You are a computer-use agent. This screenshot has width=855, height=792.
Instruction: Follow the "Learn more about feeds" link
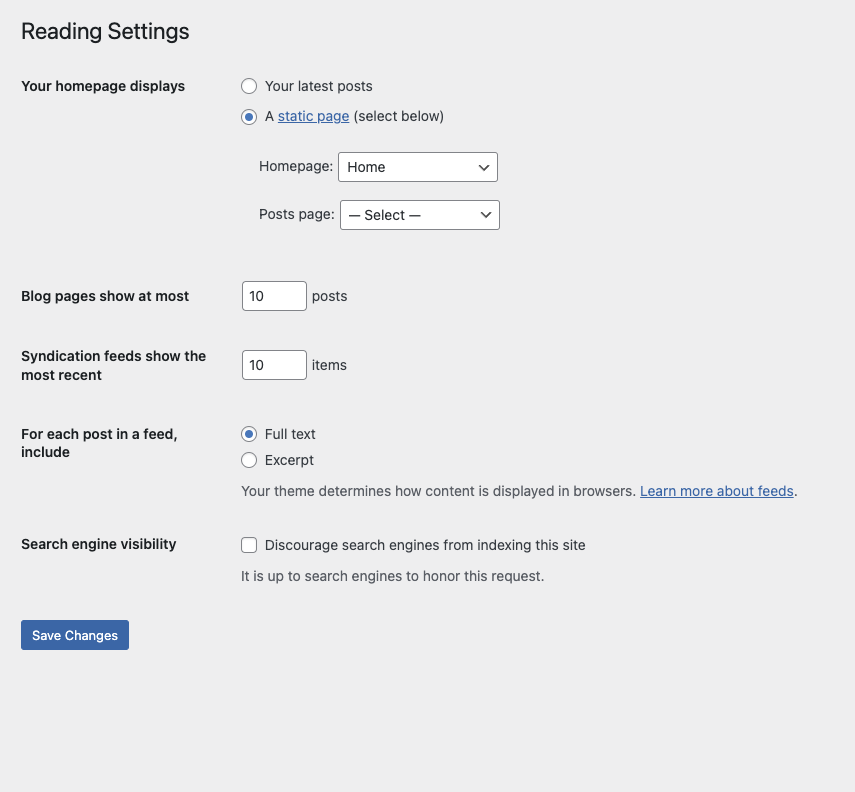point(716,491)
